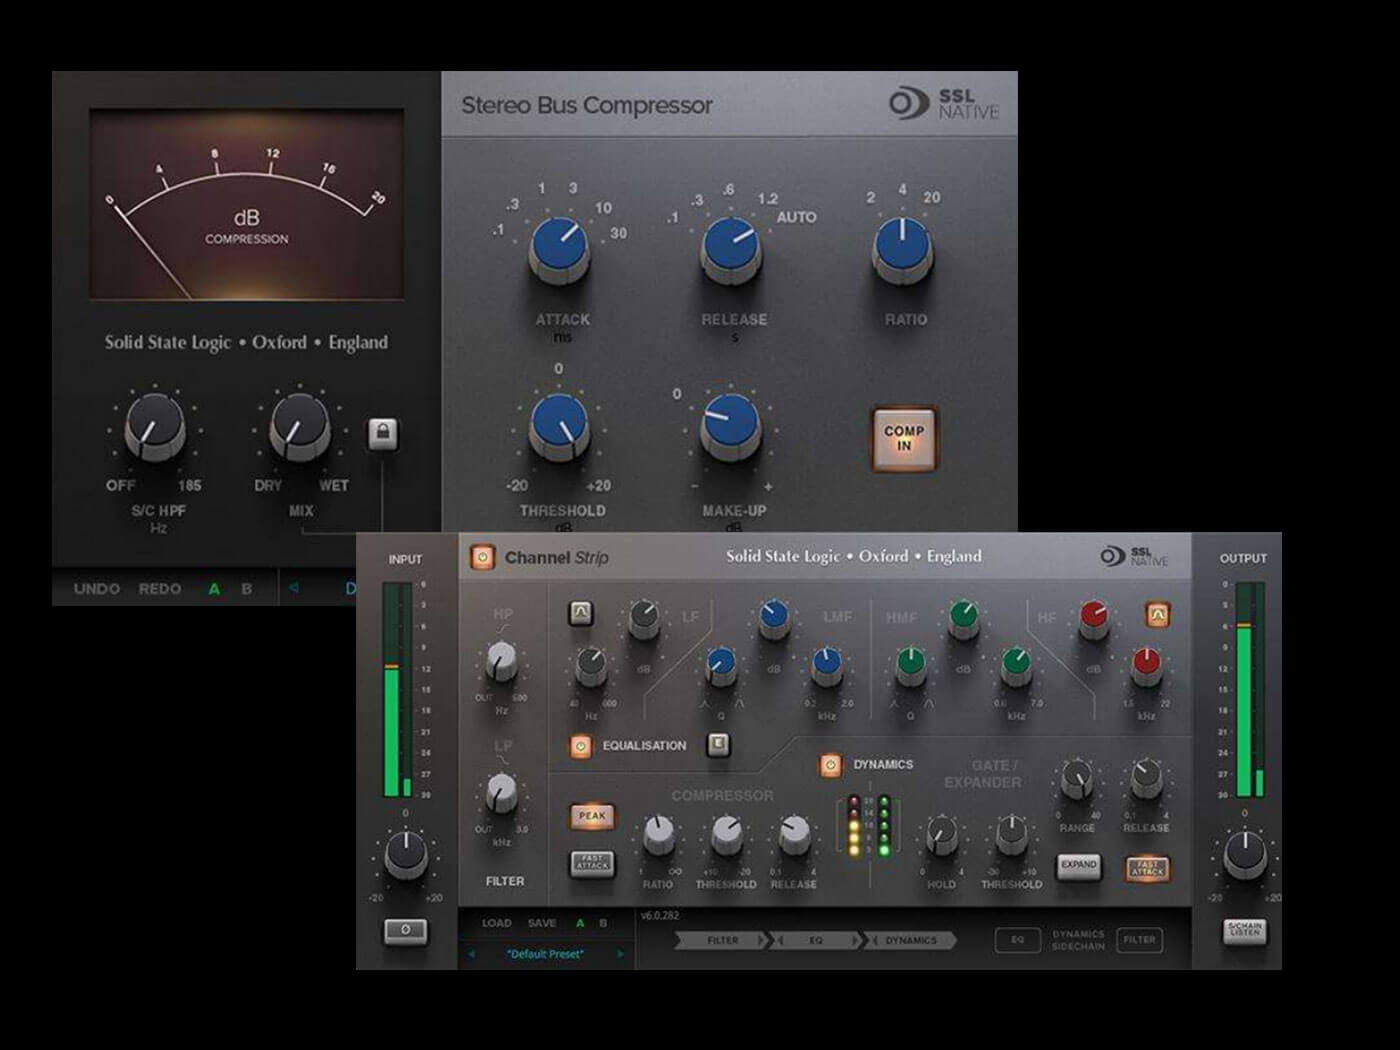Toggle the Equalisation power button
Screen dimensions: 1400x1050
pos(580,746)
